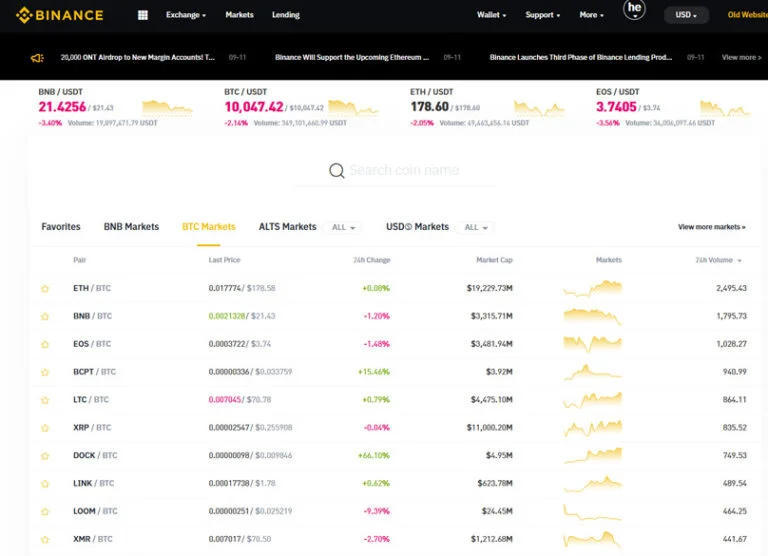Open the Lending page
Screen dimensions: 768x556
coord(286,15)
